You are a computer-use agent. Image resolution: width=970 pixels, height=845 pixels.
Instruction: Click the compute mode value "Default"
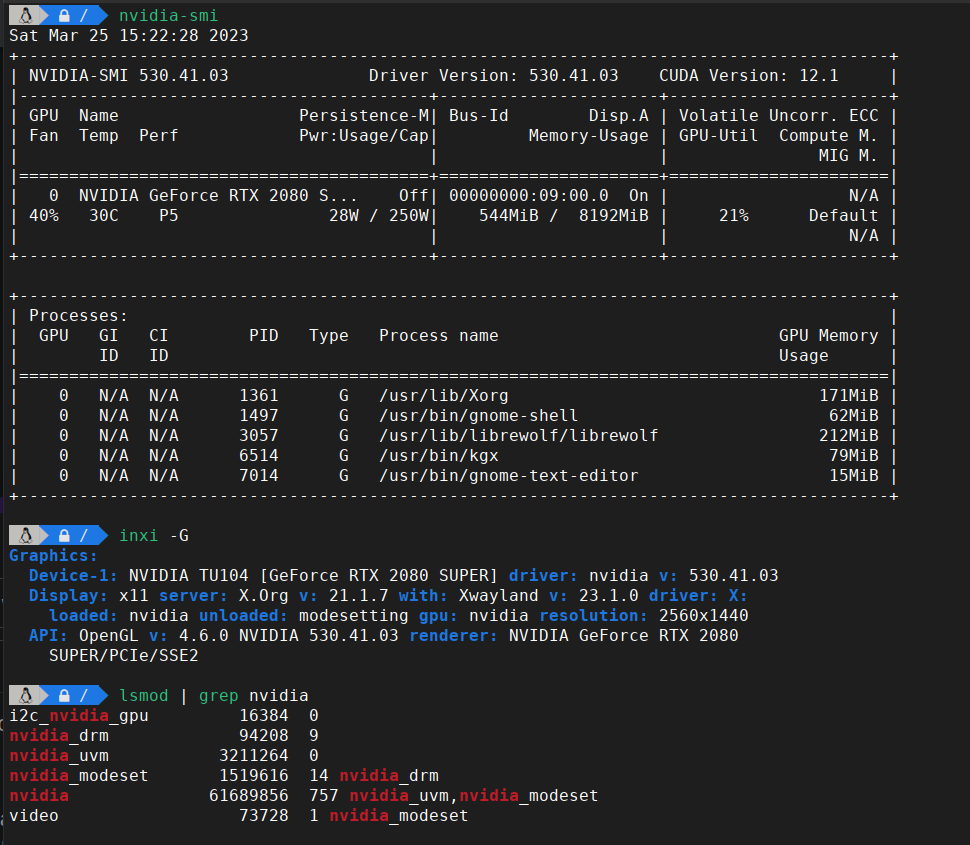tap(843, 215)
